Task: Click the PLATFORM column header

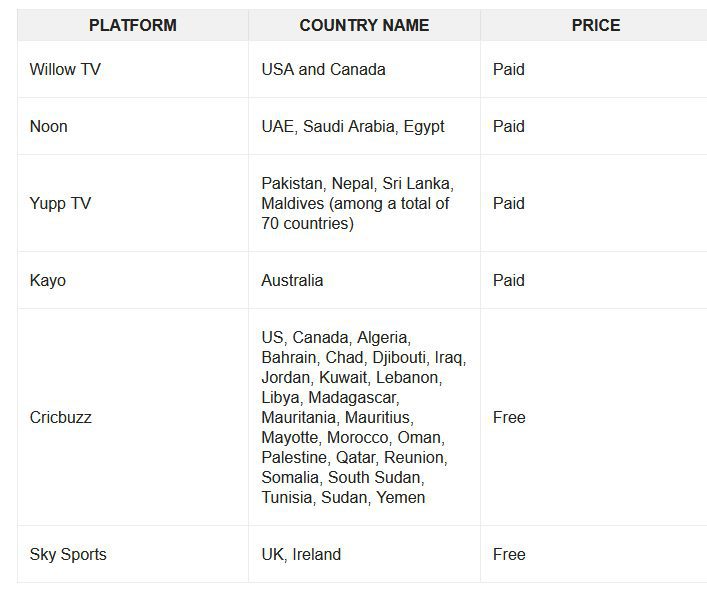Action: [x=133, y=25]
